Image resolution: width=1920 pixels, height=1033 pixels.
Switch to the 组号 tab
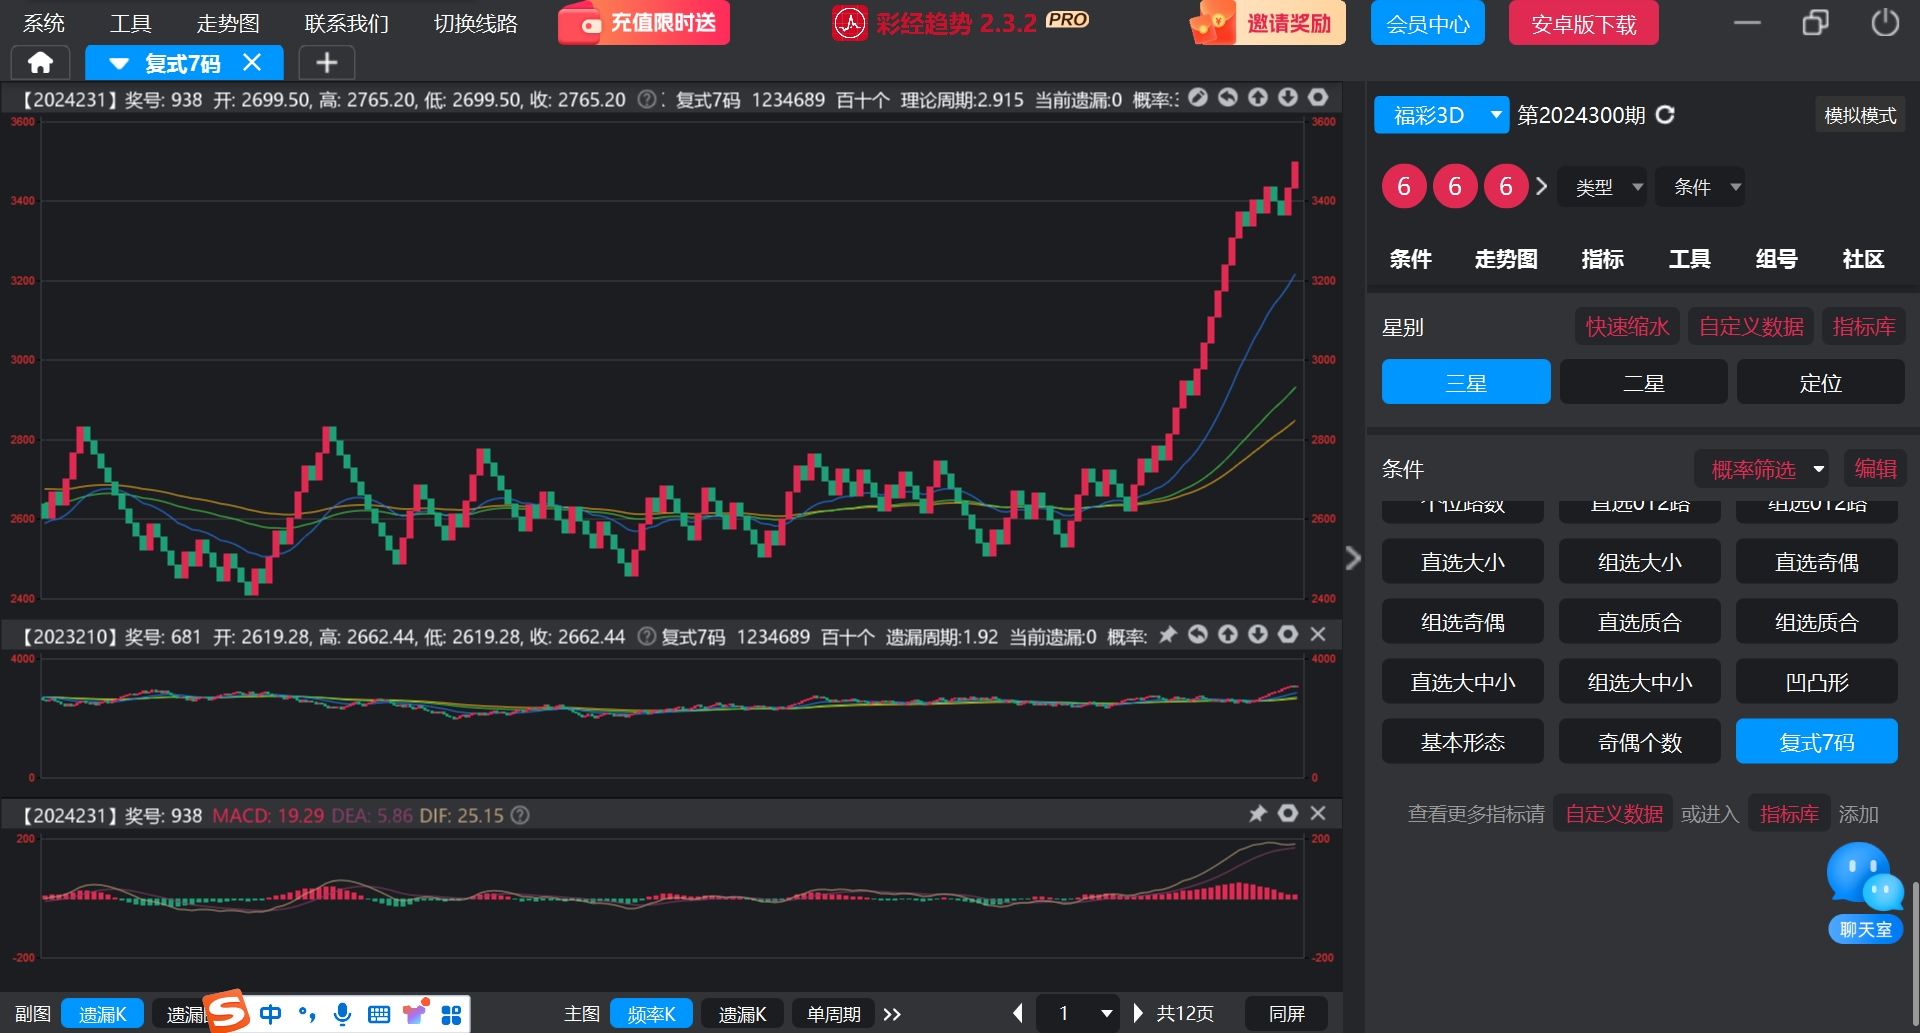point(1776,259)
